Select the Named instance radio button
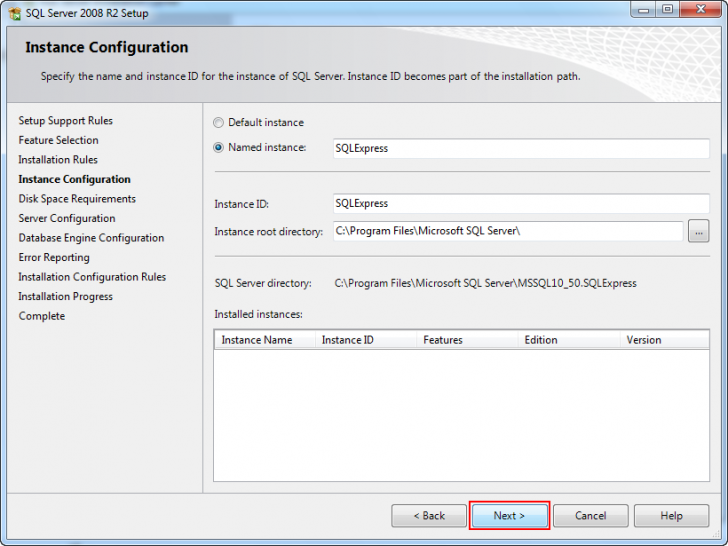Screen dimensions: 728x546 218,148
